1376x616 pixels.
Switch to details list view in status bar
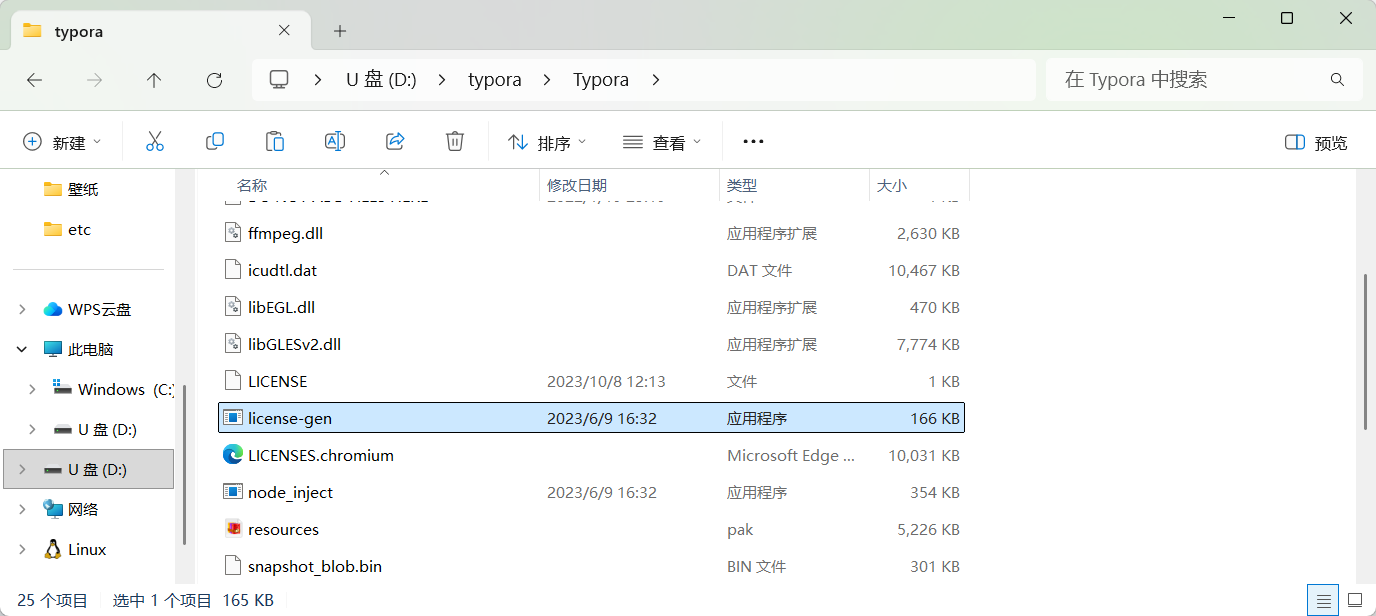point(1323,601)
